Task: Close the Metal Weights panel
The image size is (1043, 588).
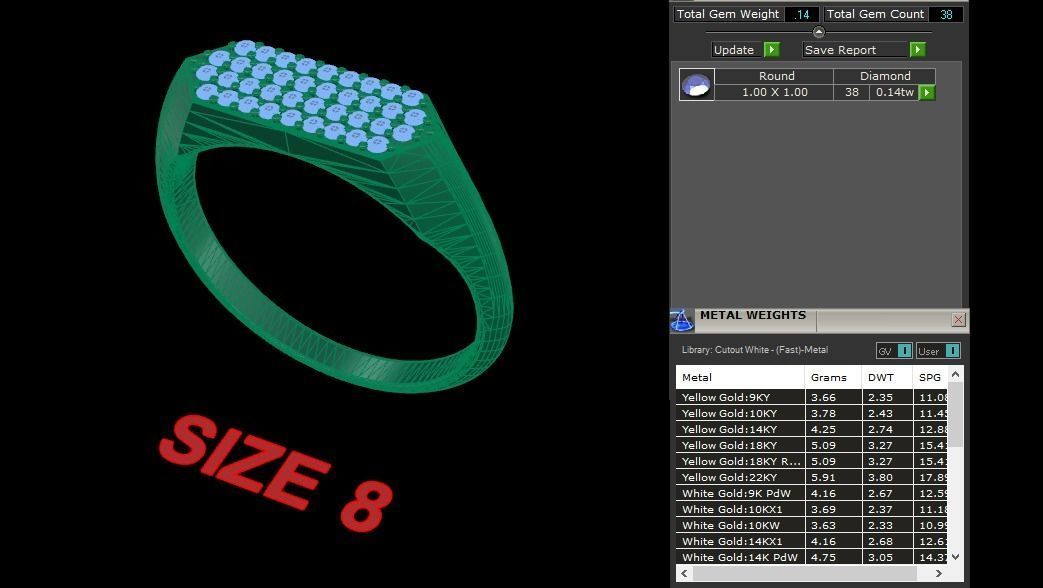Action: [959, 319]
